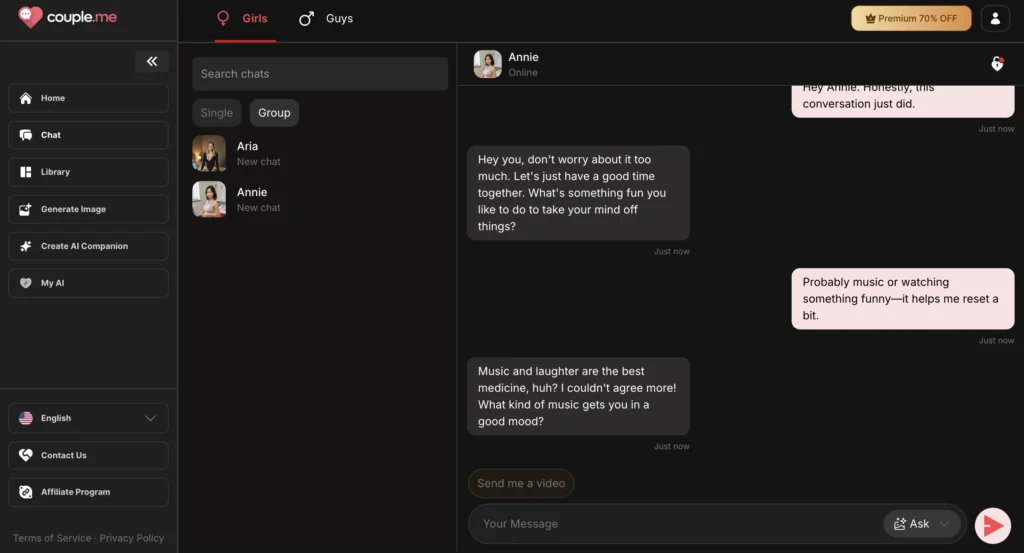Click the crown icon on Premium button
The image size is (1024, 553).
[870, 18]
